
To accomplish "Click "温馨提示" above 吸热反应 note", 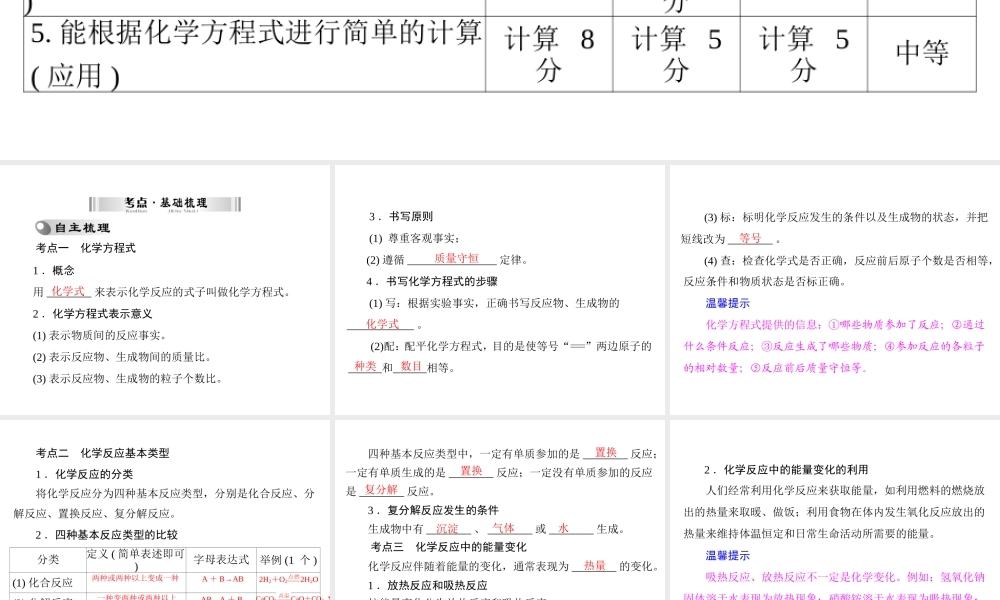I will [x=727, y=556].
